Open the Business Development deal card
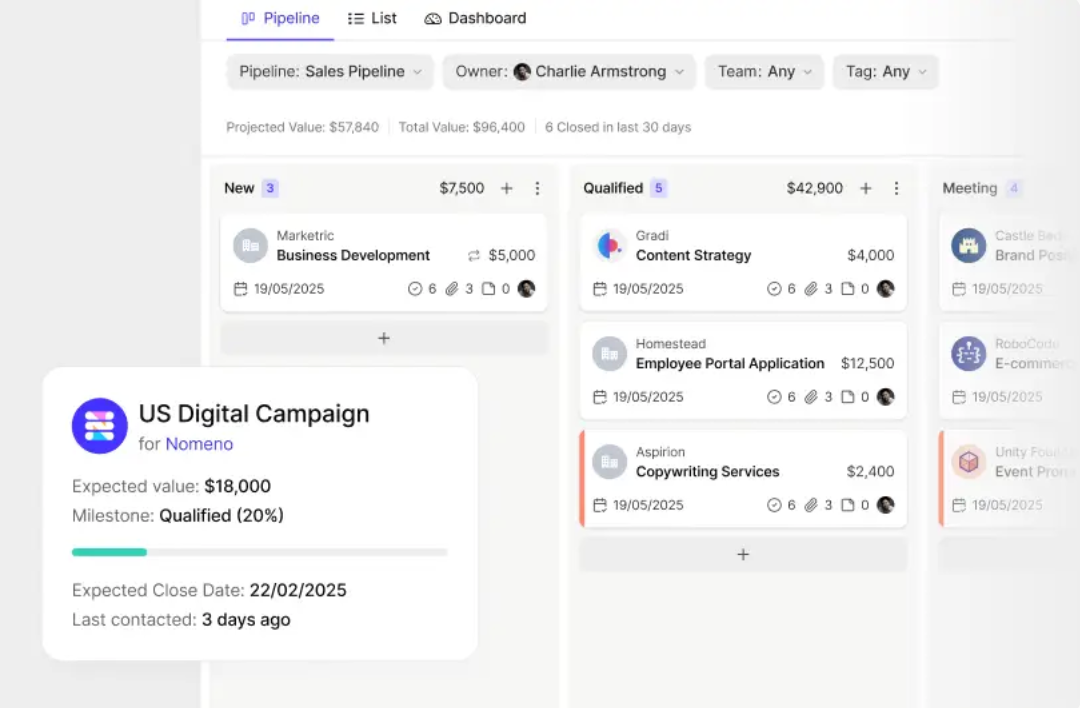The image size is (1080, 708). coord(384,262)
